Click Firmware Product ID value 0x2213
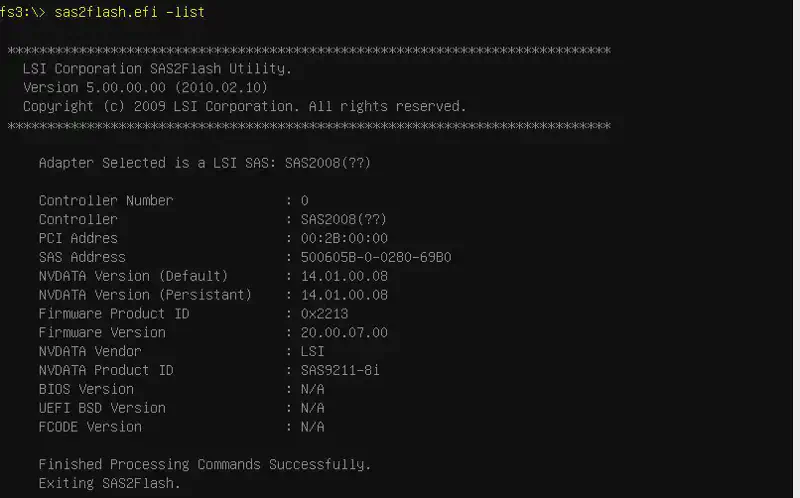Screen dimensions: 800x498 click(x=324, y=314)
